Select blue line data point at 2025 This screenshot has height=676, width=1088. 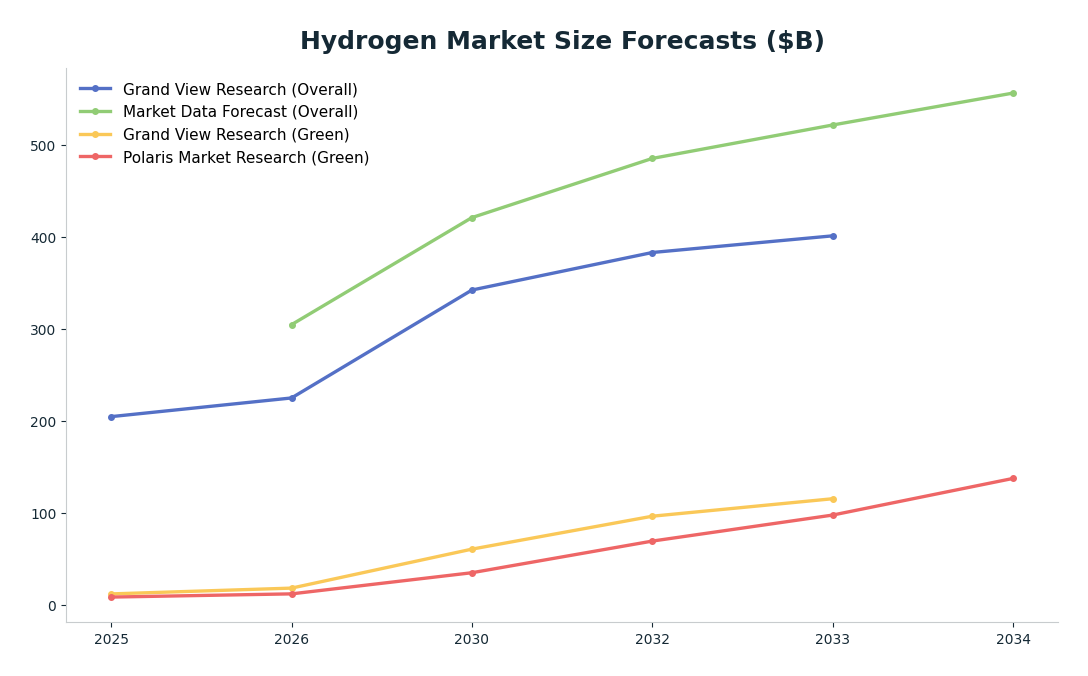tap(111, 417)
